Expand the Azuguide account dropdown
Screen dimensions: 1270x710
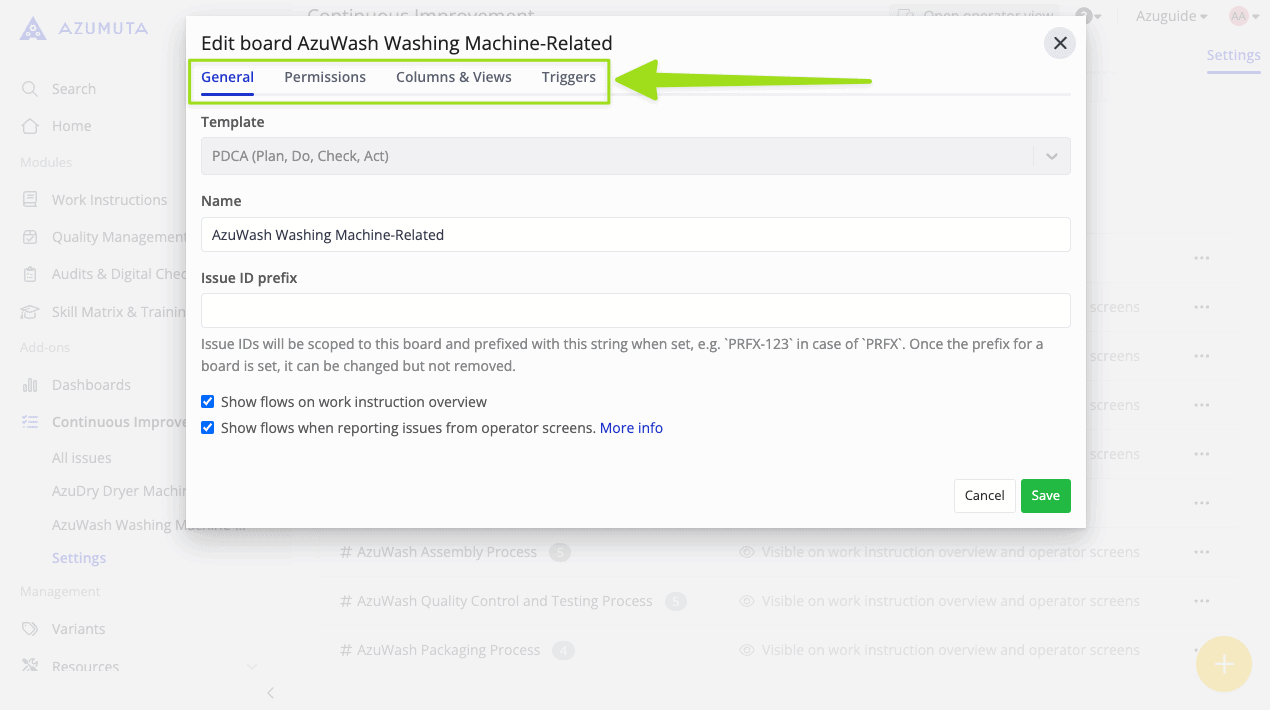(1171, 16)
